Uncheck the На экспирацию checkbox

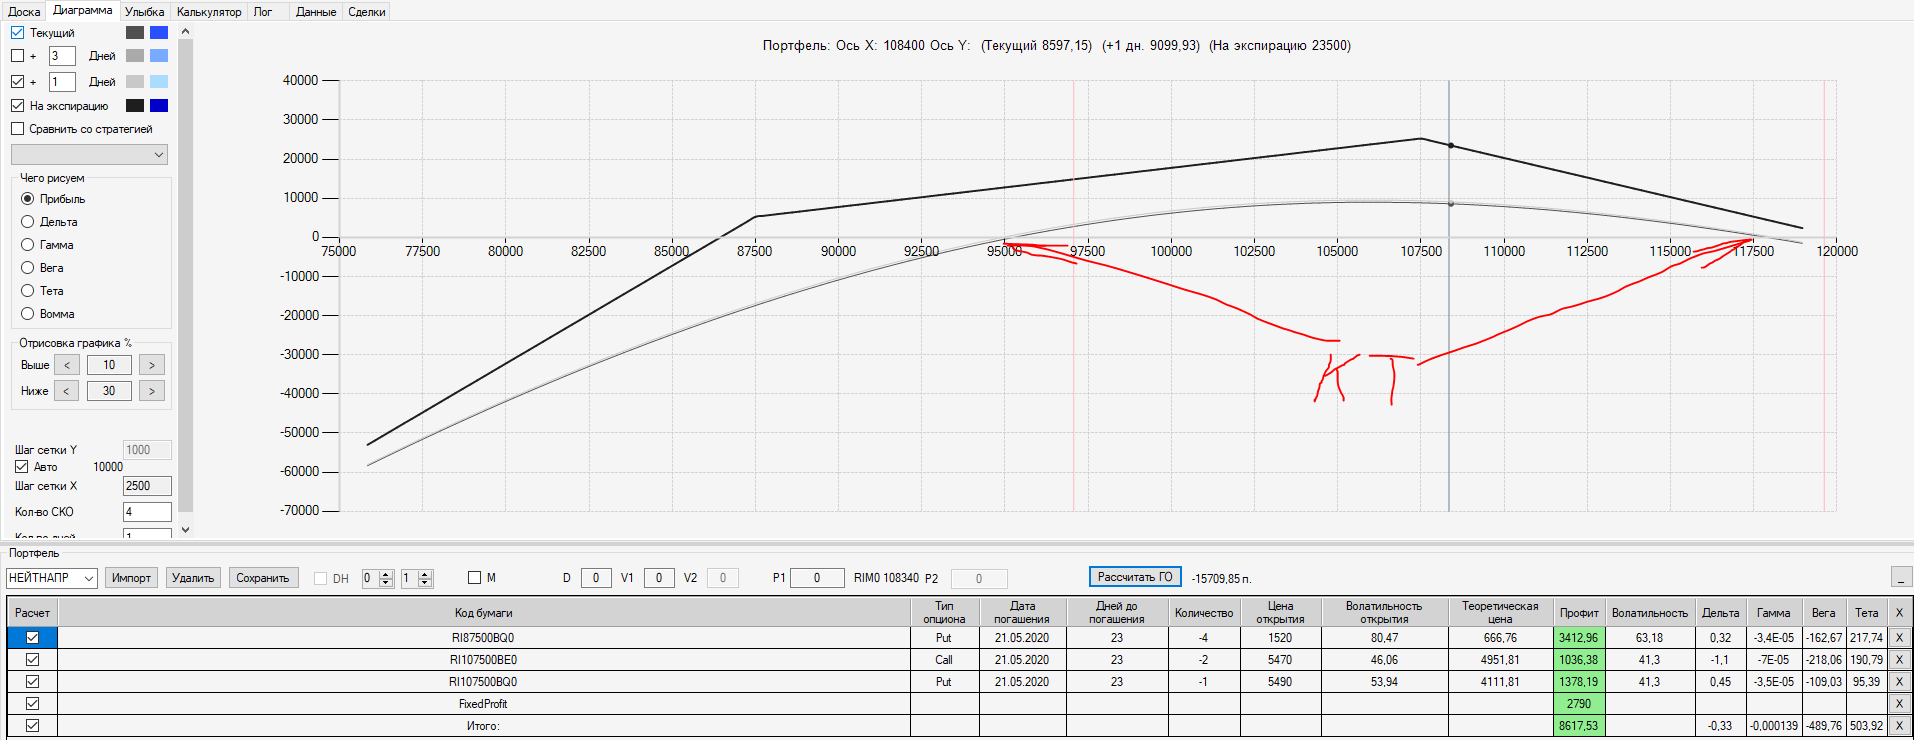coord(18,106)
